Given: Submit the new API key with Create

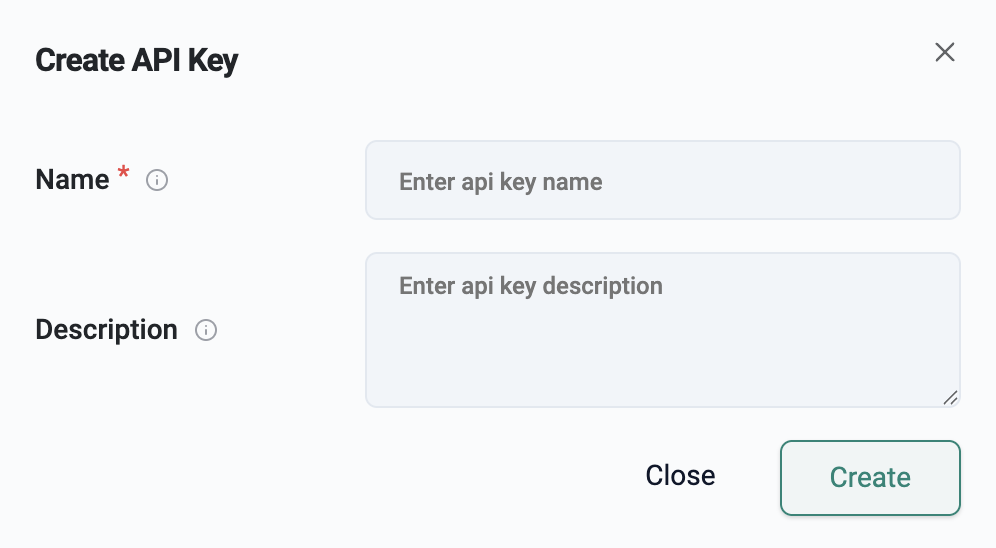Looking at the screenshot, I should [x=870, y=478].
